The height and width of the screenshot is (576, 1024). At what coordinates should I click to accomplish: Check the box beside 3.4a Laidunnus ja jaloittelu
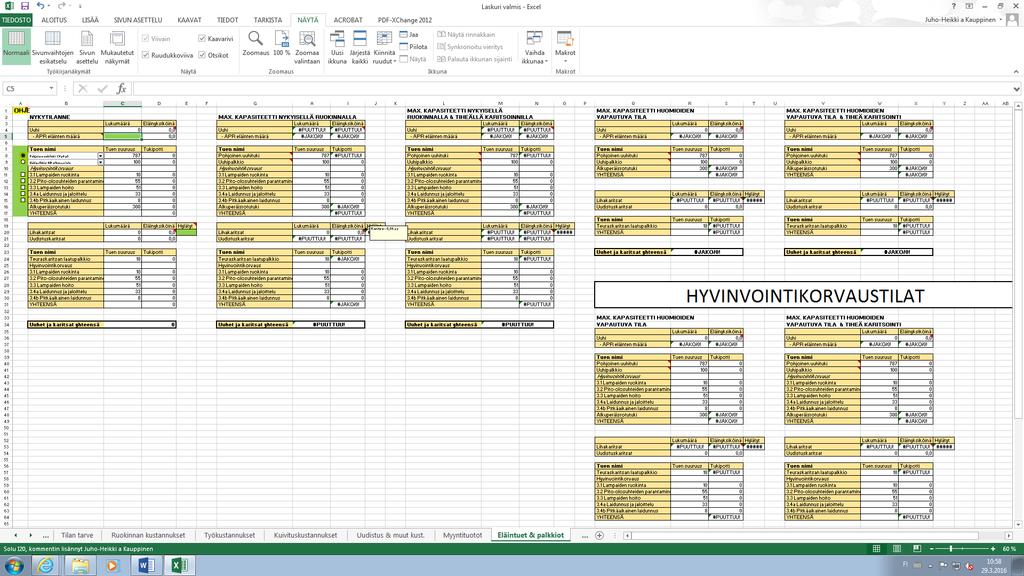tap(23, 194)
